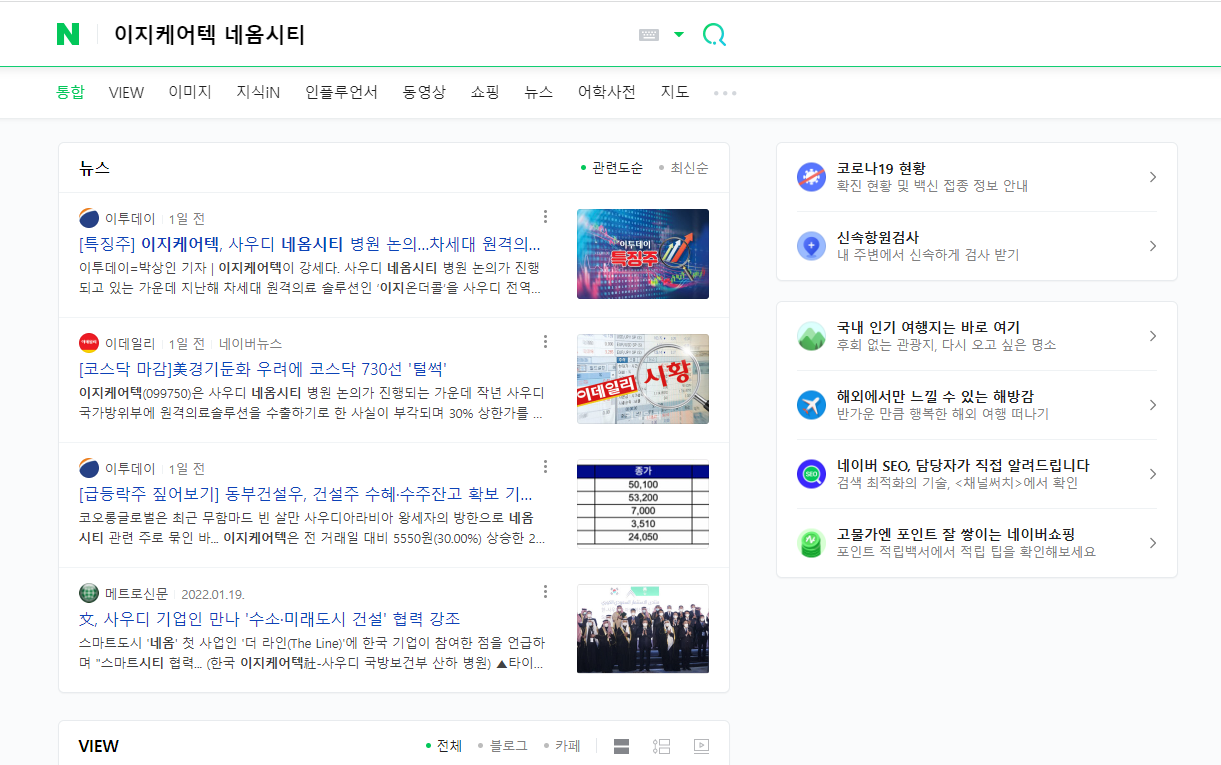Go to the 지식iN tab
Image resolution: width=1221 pixels, height=765 pixels.
point(258,92)
